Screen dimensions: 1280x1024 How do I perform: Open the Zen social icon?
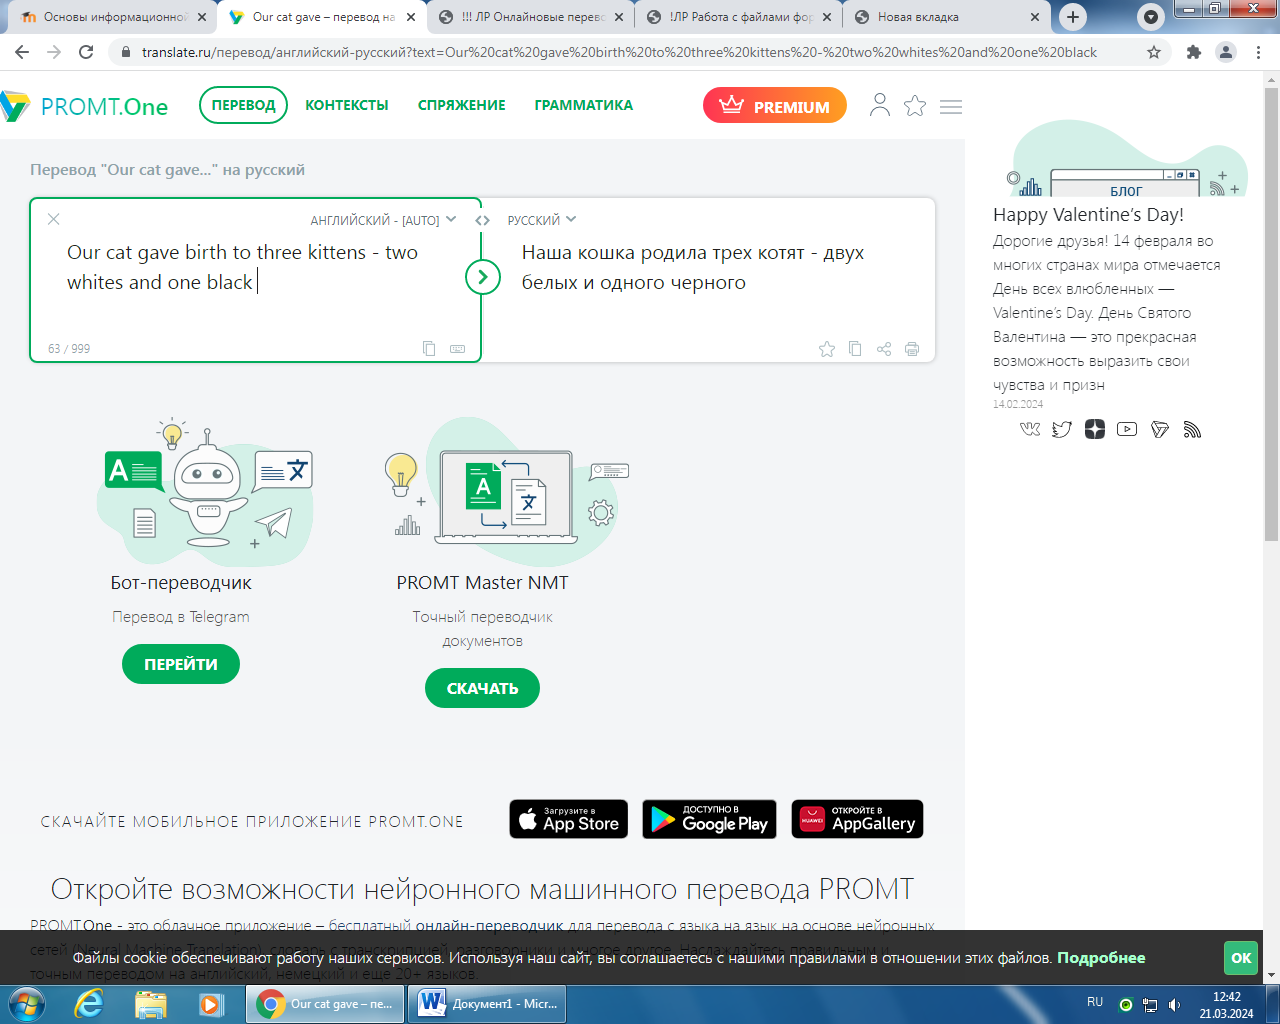tap(1095, 429)
